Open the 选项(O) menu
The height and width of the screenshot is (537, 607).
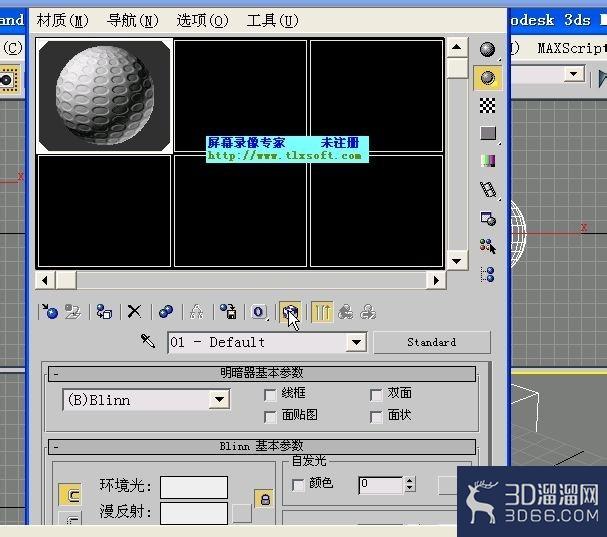(202, 20)
